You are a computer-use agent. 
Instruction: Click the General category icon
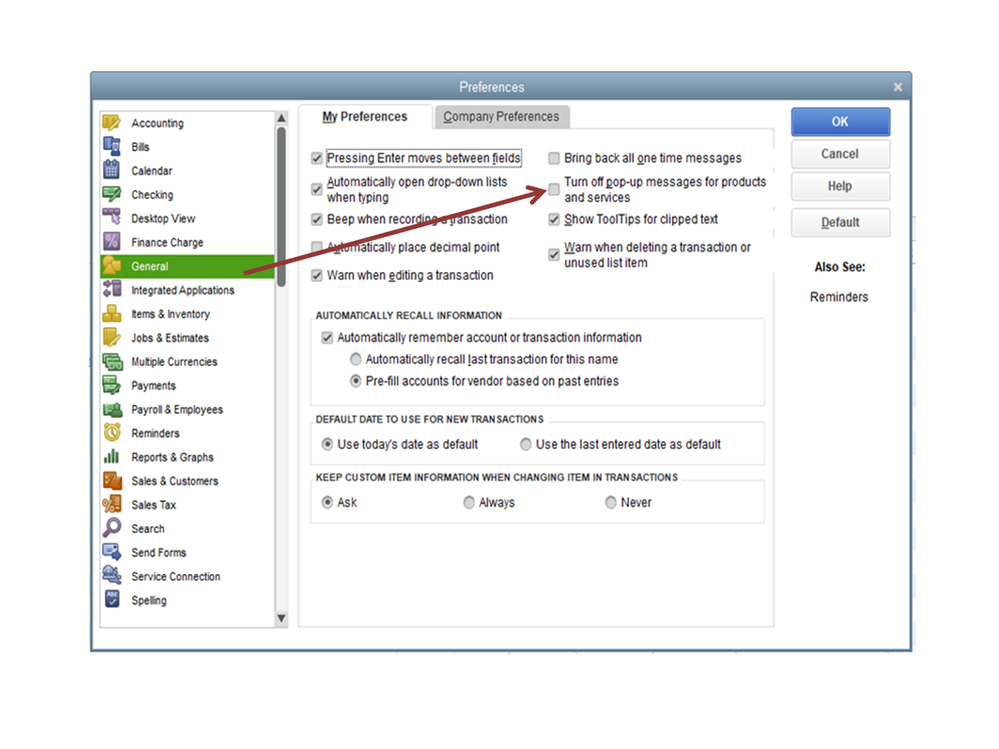coord(111,266)
